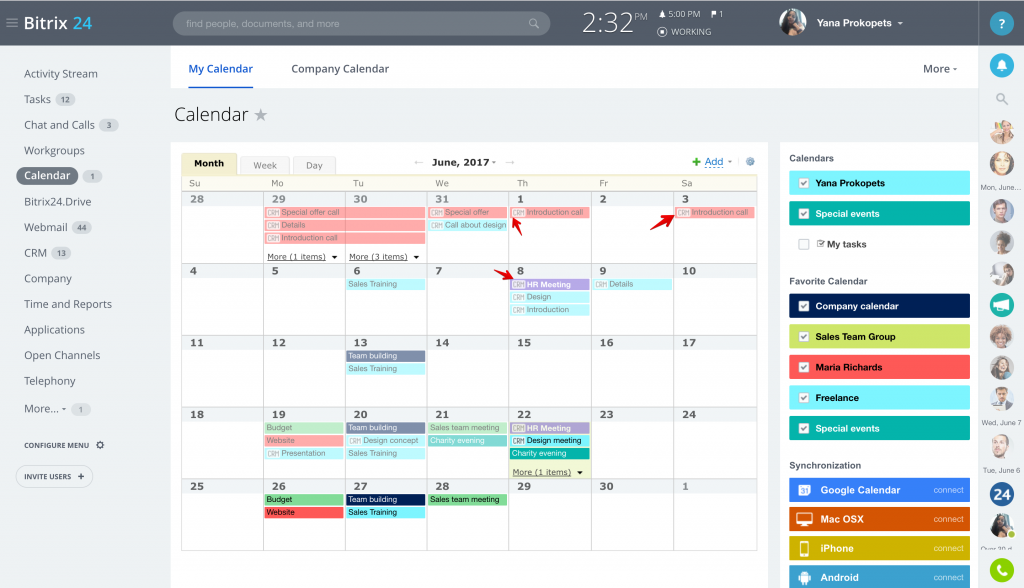The image size is (1024, 588).
Task: Connect Google Calendar
Action: [948, 490]
